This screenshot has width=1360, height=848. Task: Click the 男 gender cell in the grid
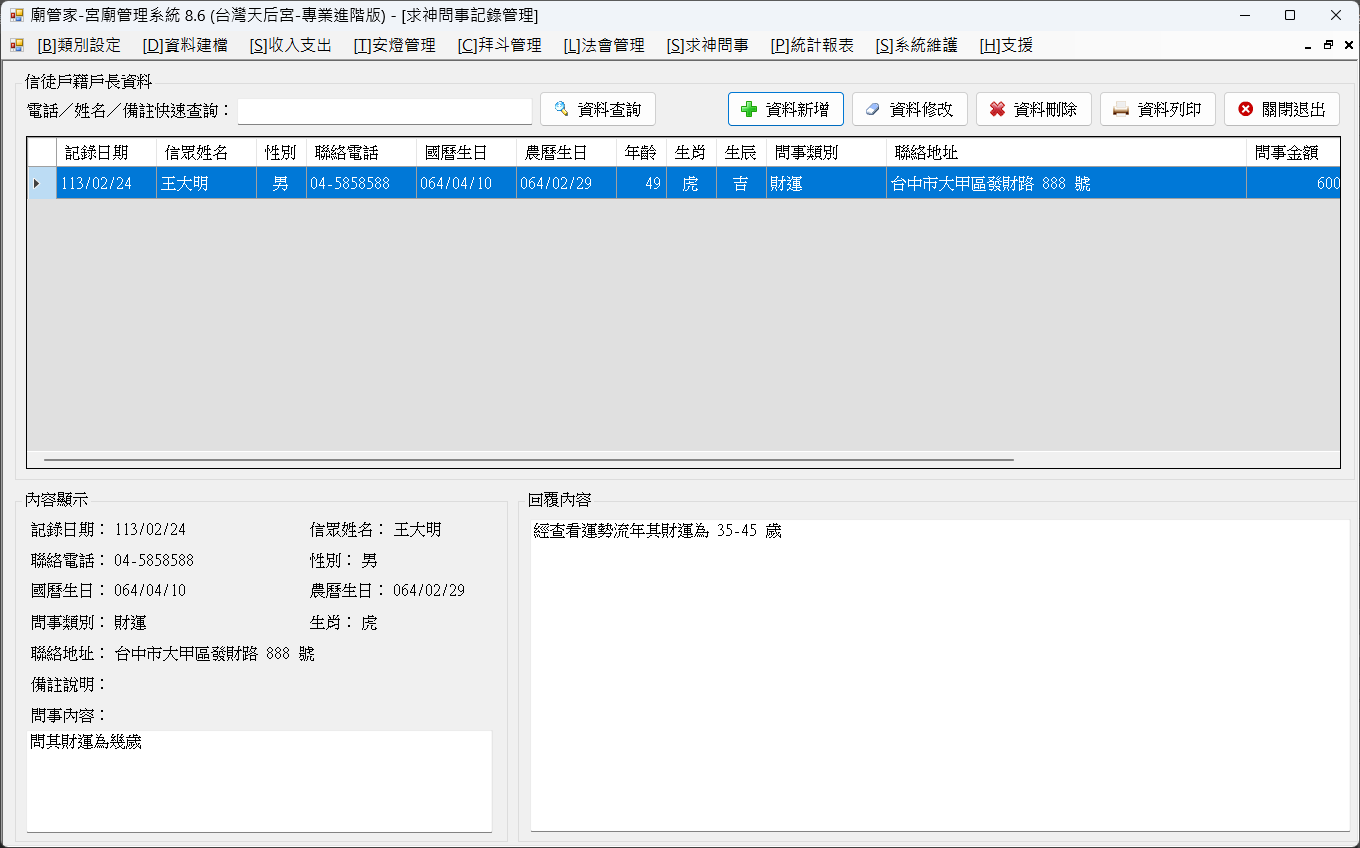[281, 183]
